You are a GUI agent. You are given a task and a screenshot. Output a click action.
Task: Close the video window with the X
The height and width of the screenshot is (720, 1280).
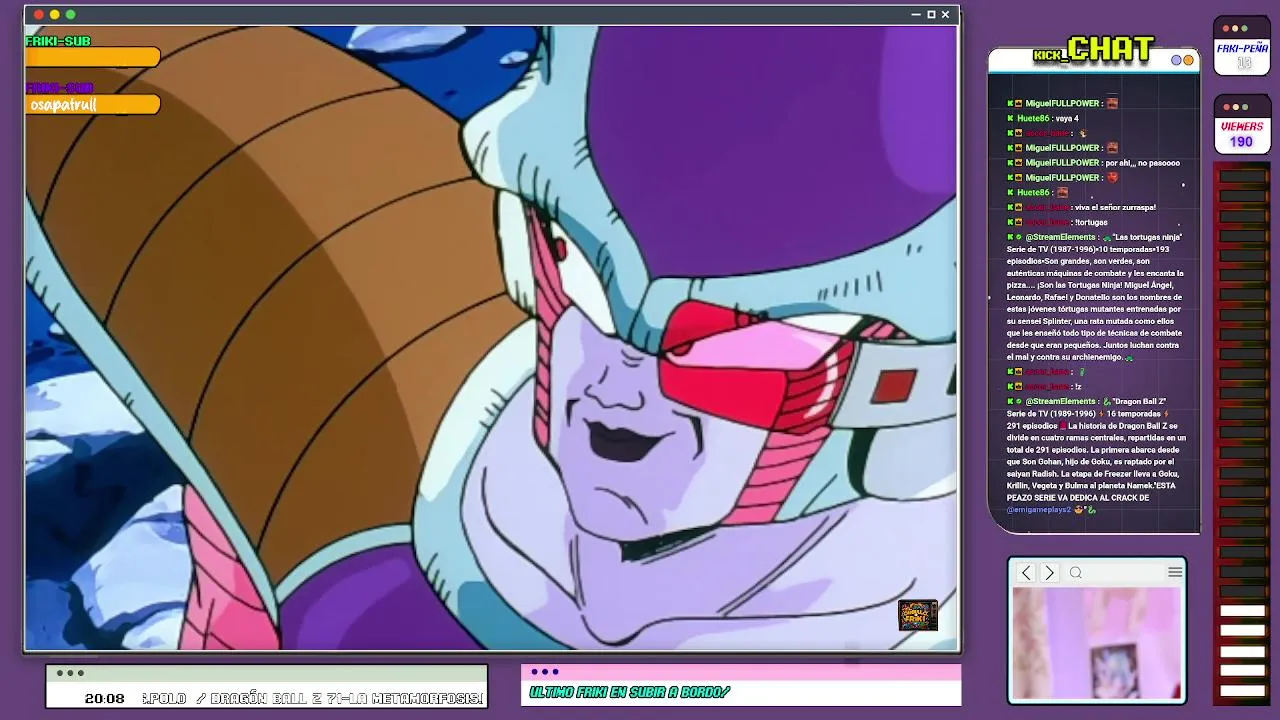[946, 15]
